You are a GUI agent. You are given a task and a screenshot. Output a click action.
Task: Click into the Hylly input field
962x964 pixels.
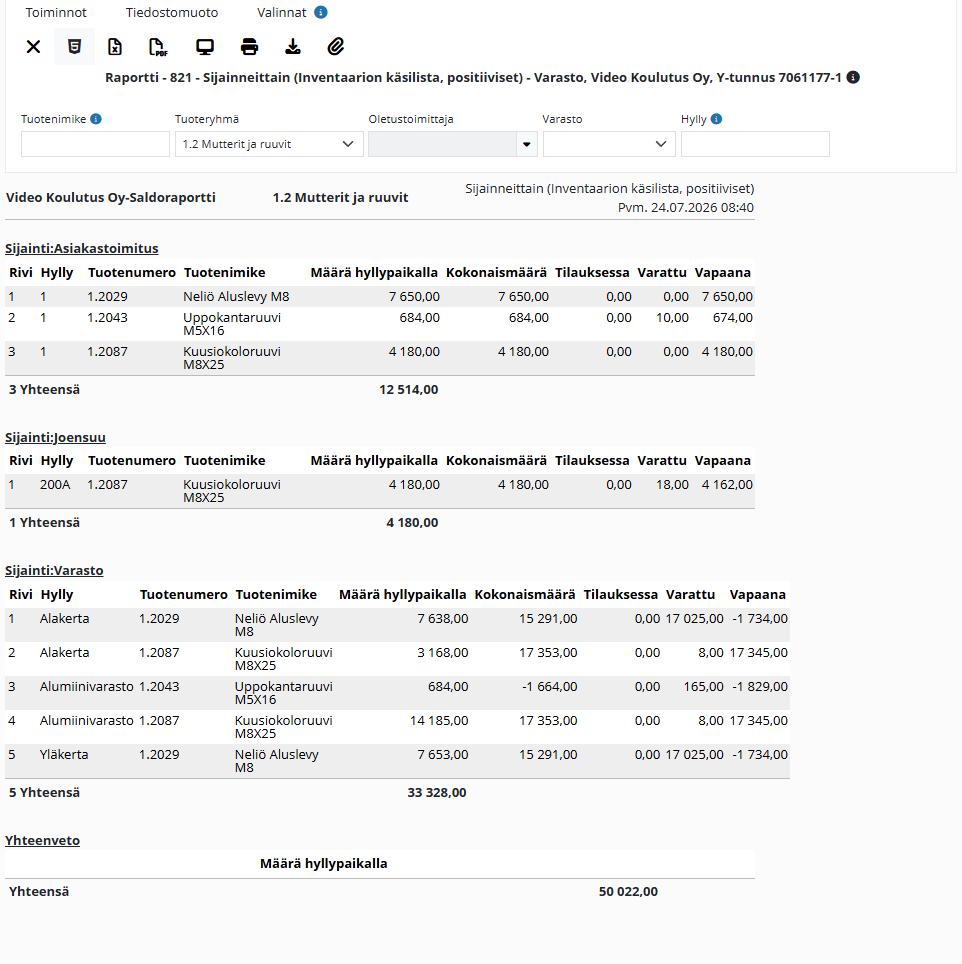click(755, 144)
